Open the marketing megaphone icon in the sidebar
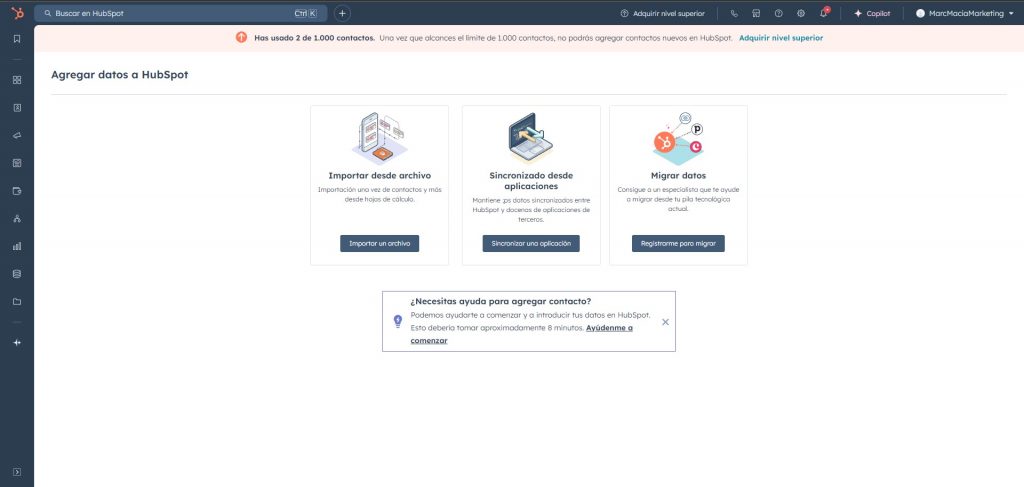The height and width of the screenshot is (487, 1024). pyautogui.click(x=17, y=135)
